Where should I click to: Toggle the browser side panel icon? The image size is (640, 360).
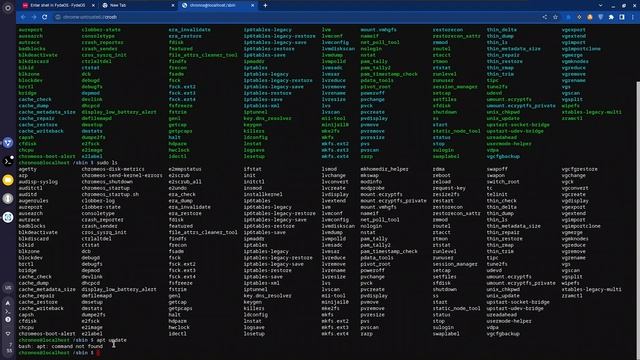click(622, 17)
